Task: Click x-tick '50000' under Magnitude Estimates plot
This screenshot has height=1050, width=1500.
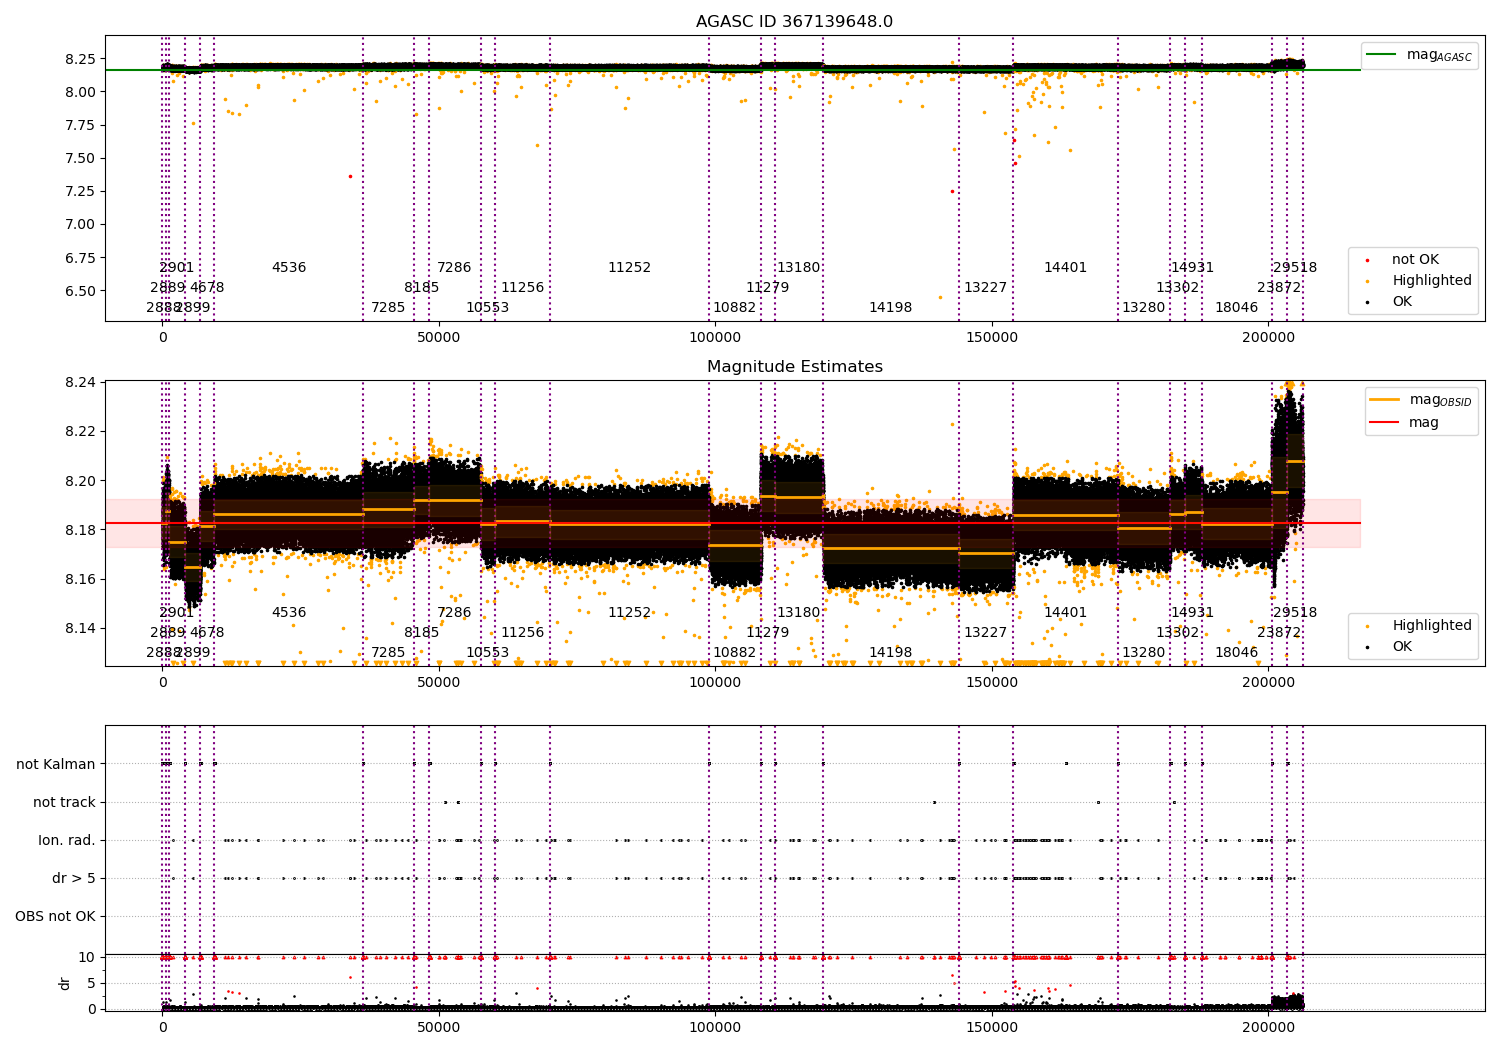Action: coord(439,683)
